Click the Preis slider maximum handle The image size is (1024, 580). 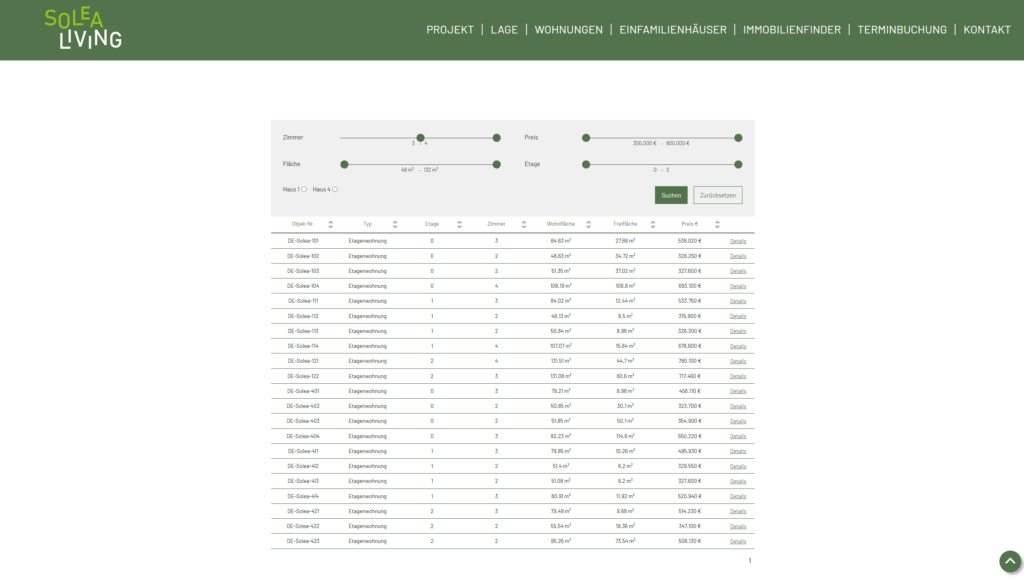738,138
